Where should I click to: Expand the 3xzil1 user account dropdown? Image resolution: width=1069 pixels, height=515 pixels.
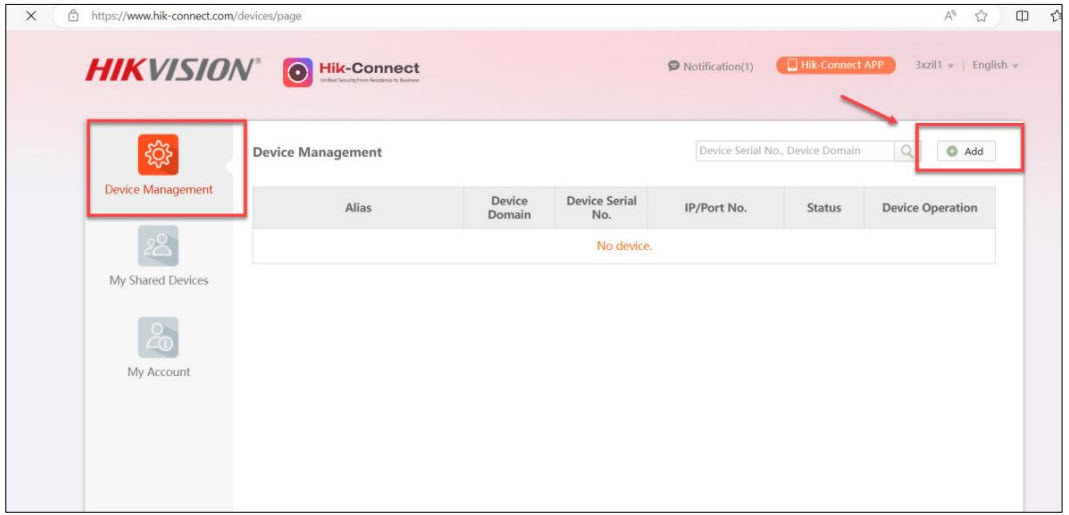[x=934, y=65]
